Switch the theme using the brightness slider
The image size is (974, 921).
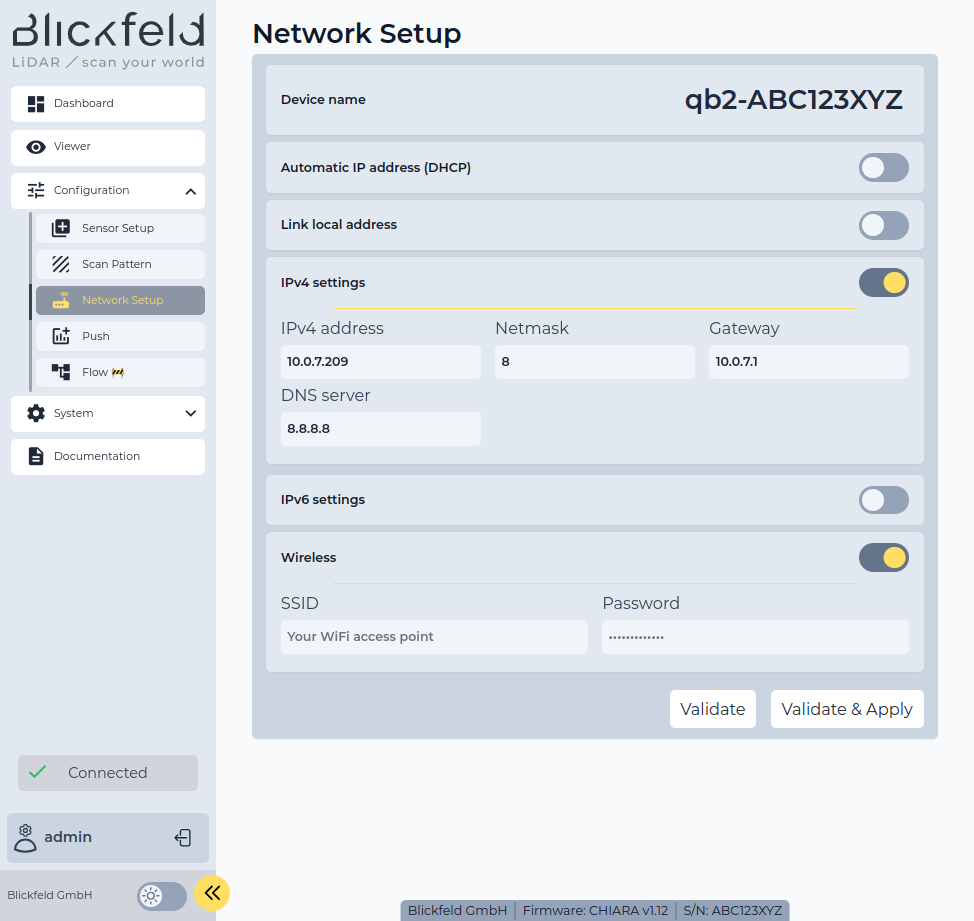pos(161,894)
